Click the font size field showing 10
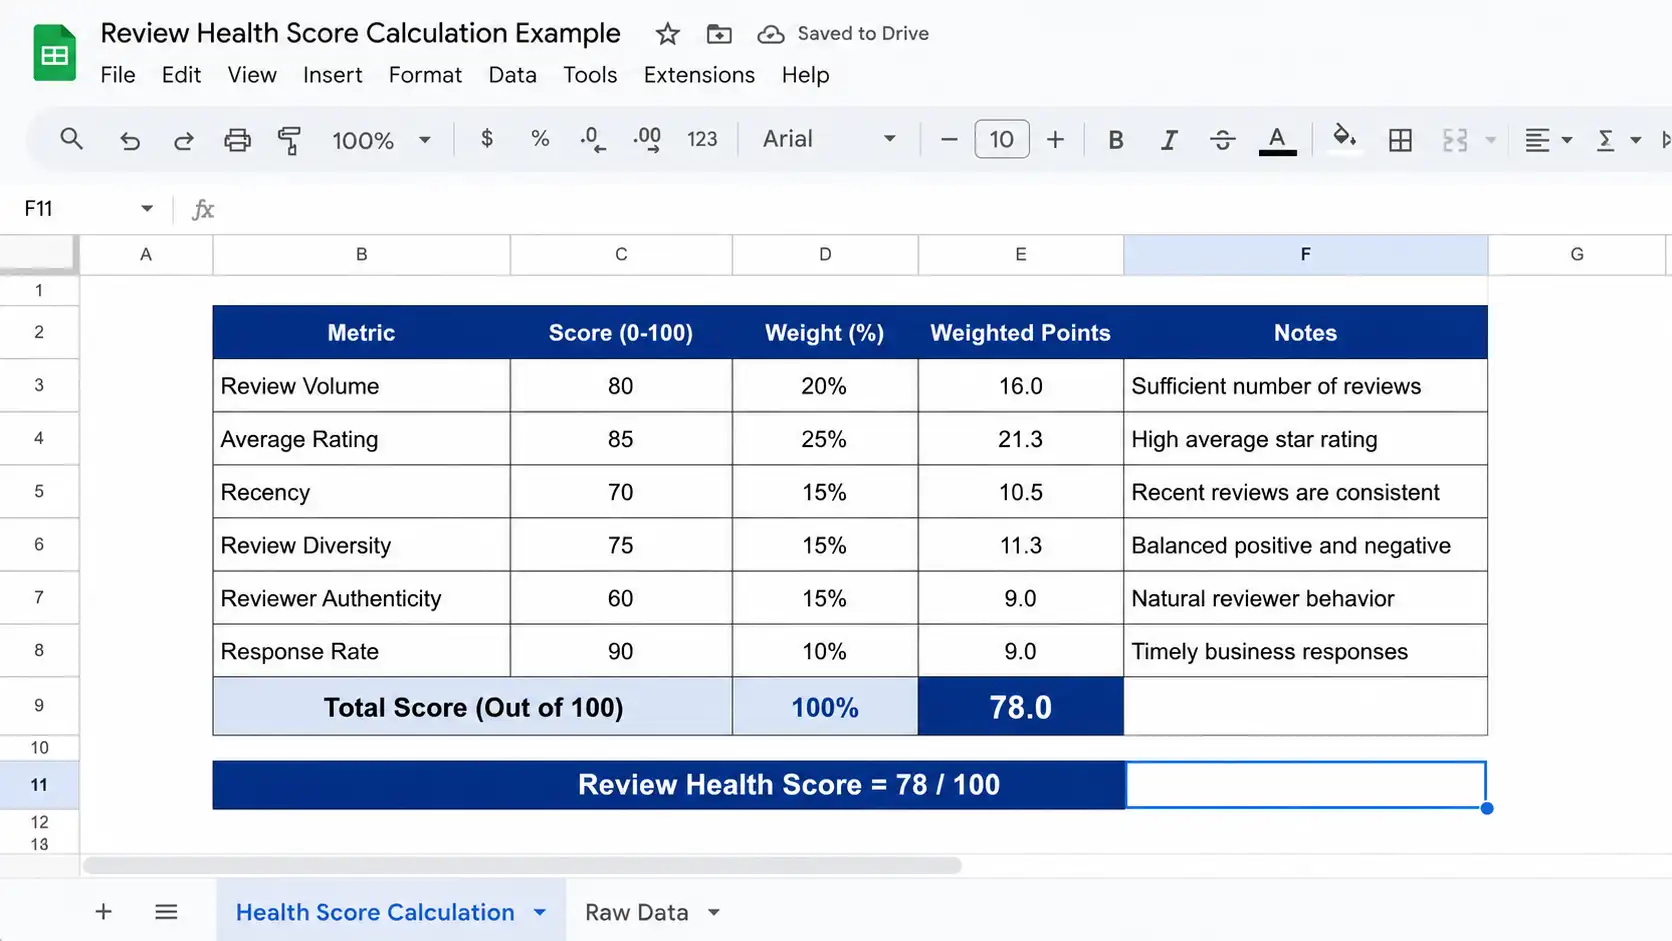This screenshot has width=1672, height=941. click(1001, 140)
